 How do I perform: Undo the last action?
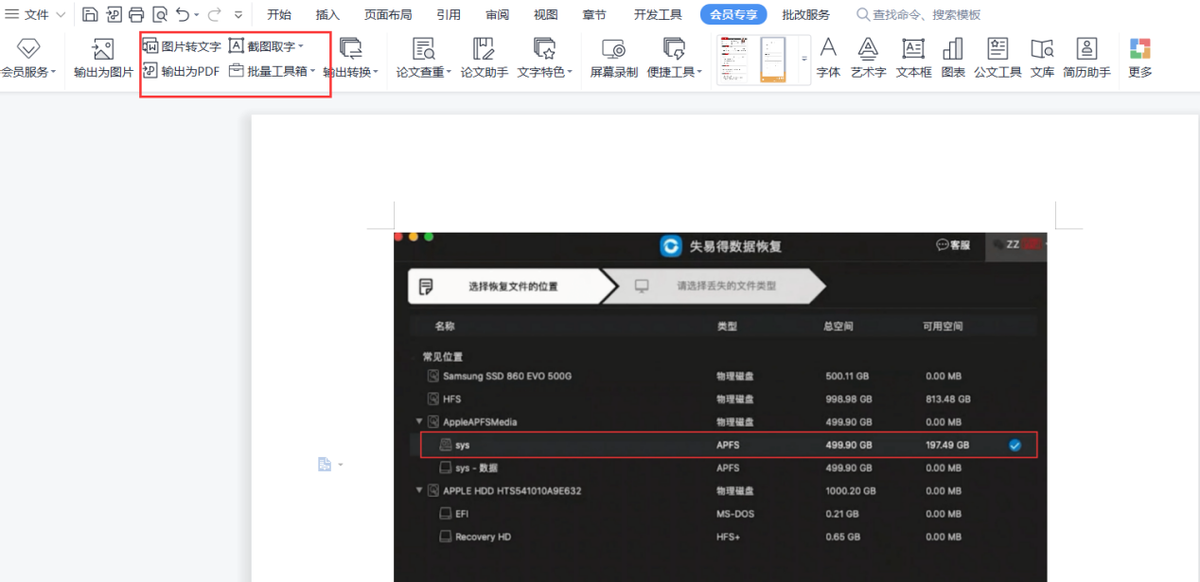tap(182, 14)
